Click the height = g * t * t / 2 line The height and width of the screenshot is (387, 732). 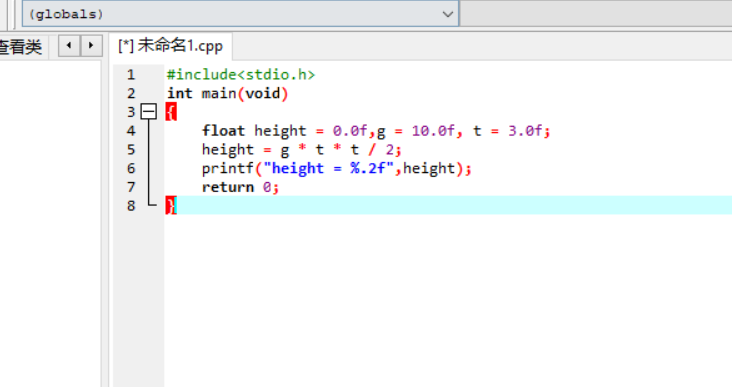(x=302, y=149)
